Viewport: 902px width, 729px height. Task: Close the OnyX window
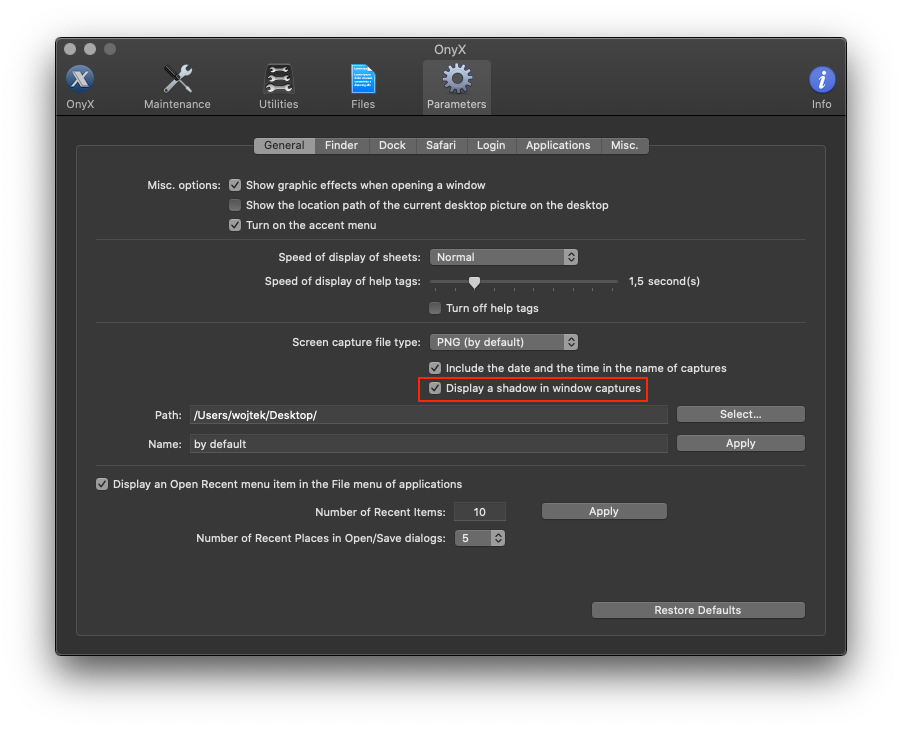(x=70, y=49)
